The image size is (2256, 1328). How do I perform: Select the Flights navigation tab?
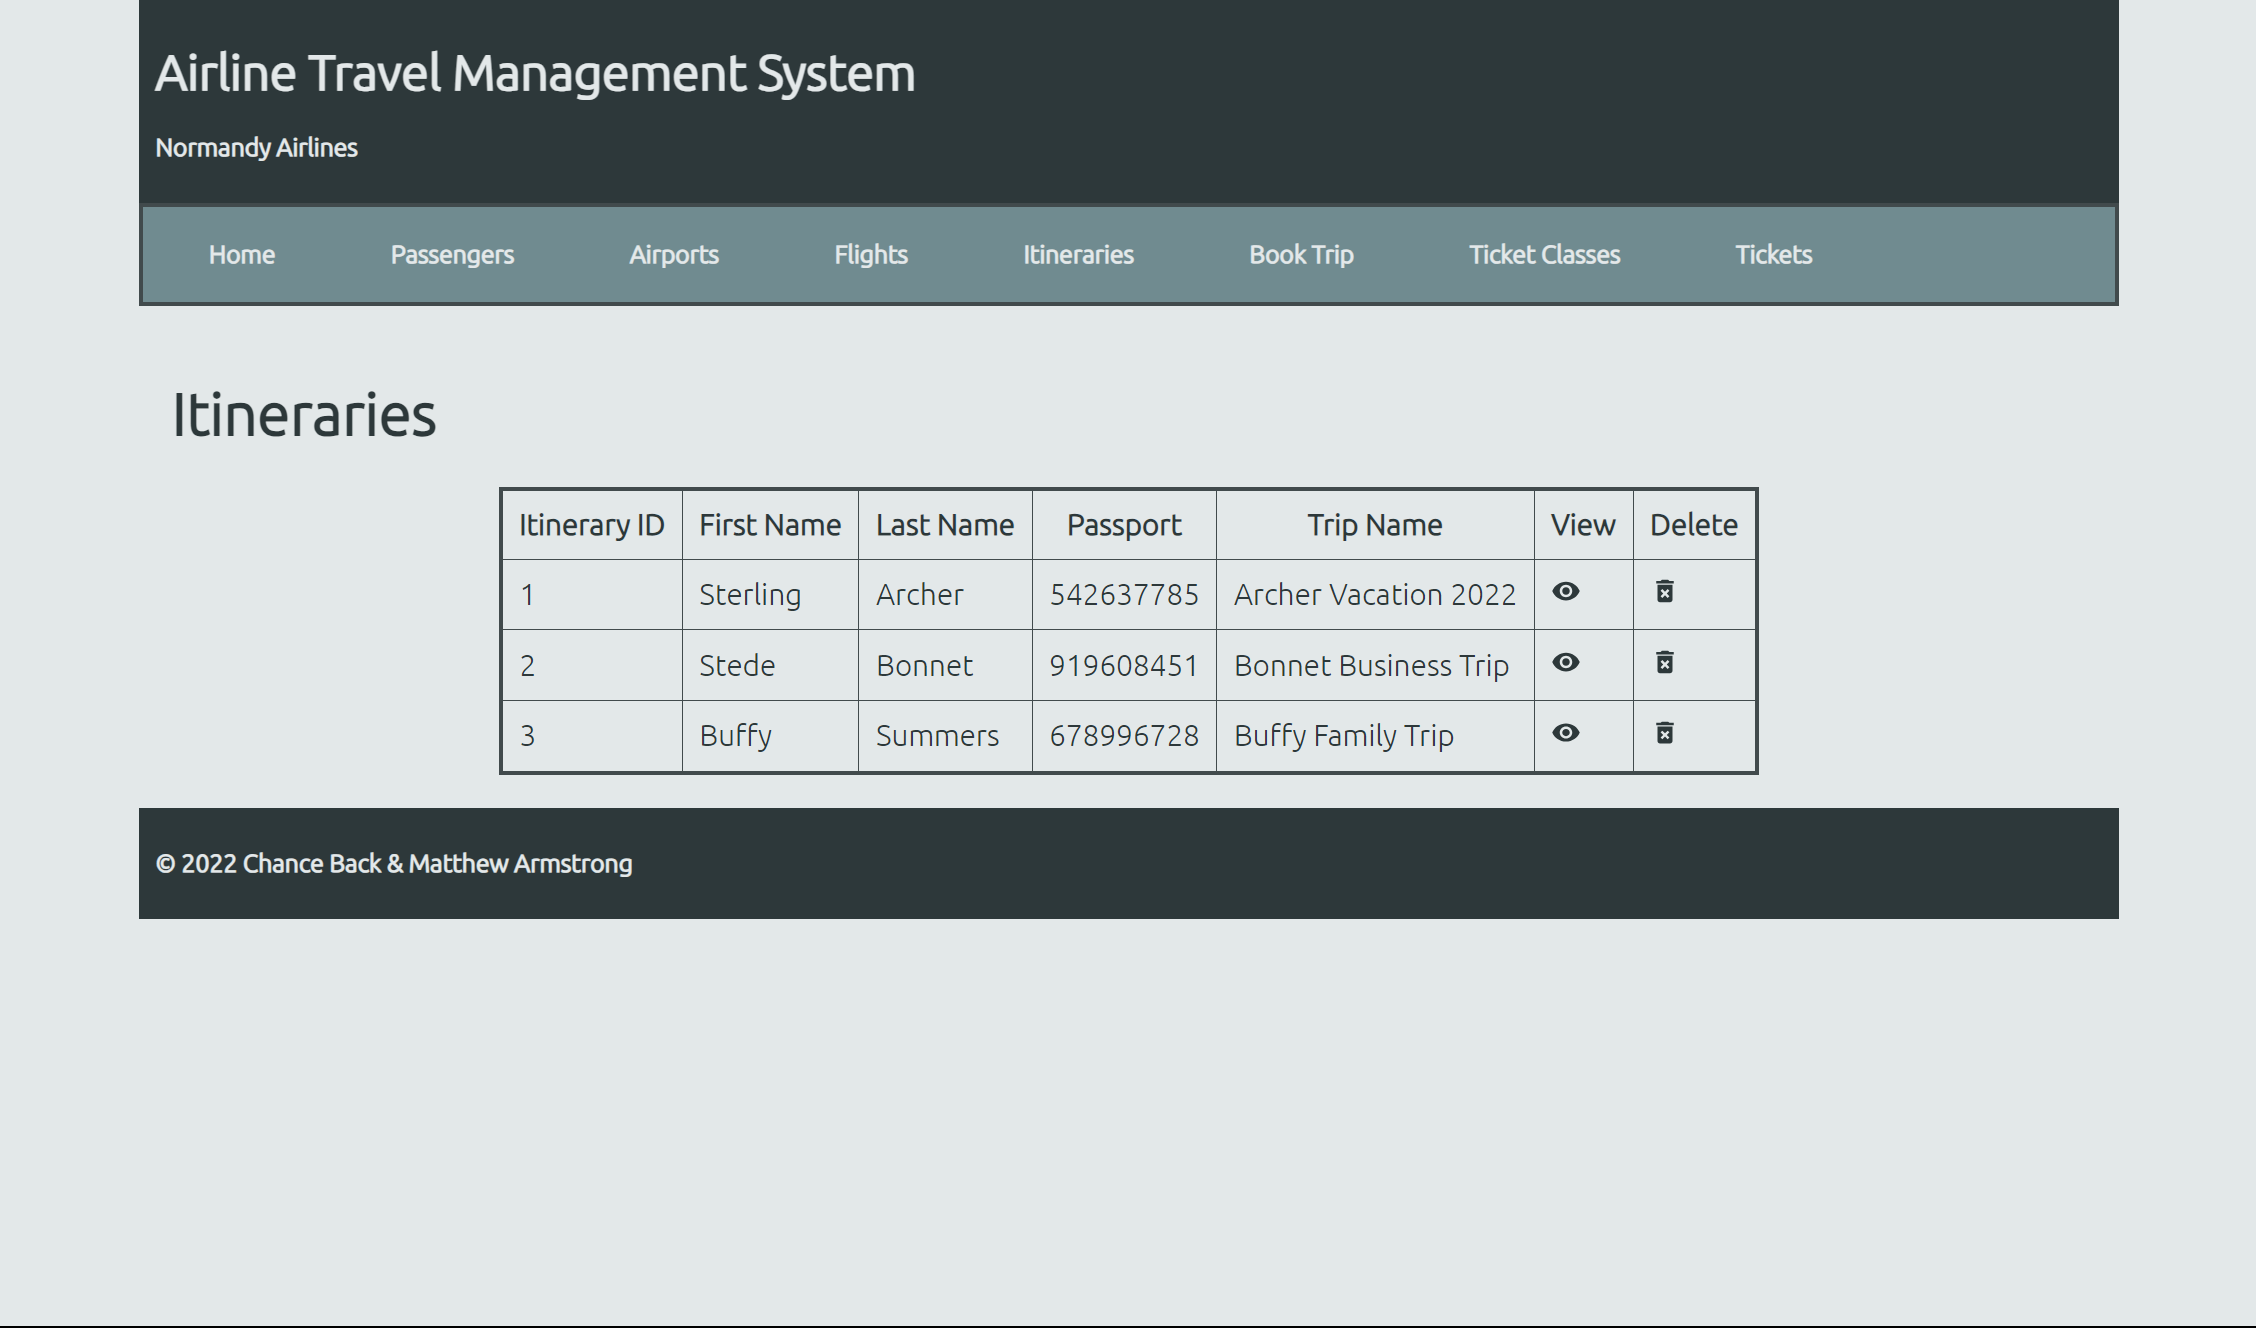pyautogui.click(x=870, y=255)
